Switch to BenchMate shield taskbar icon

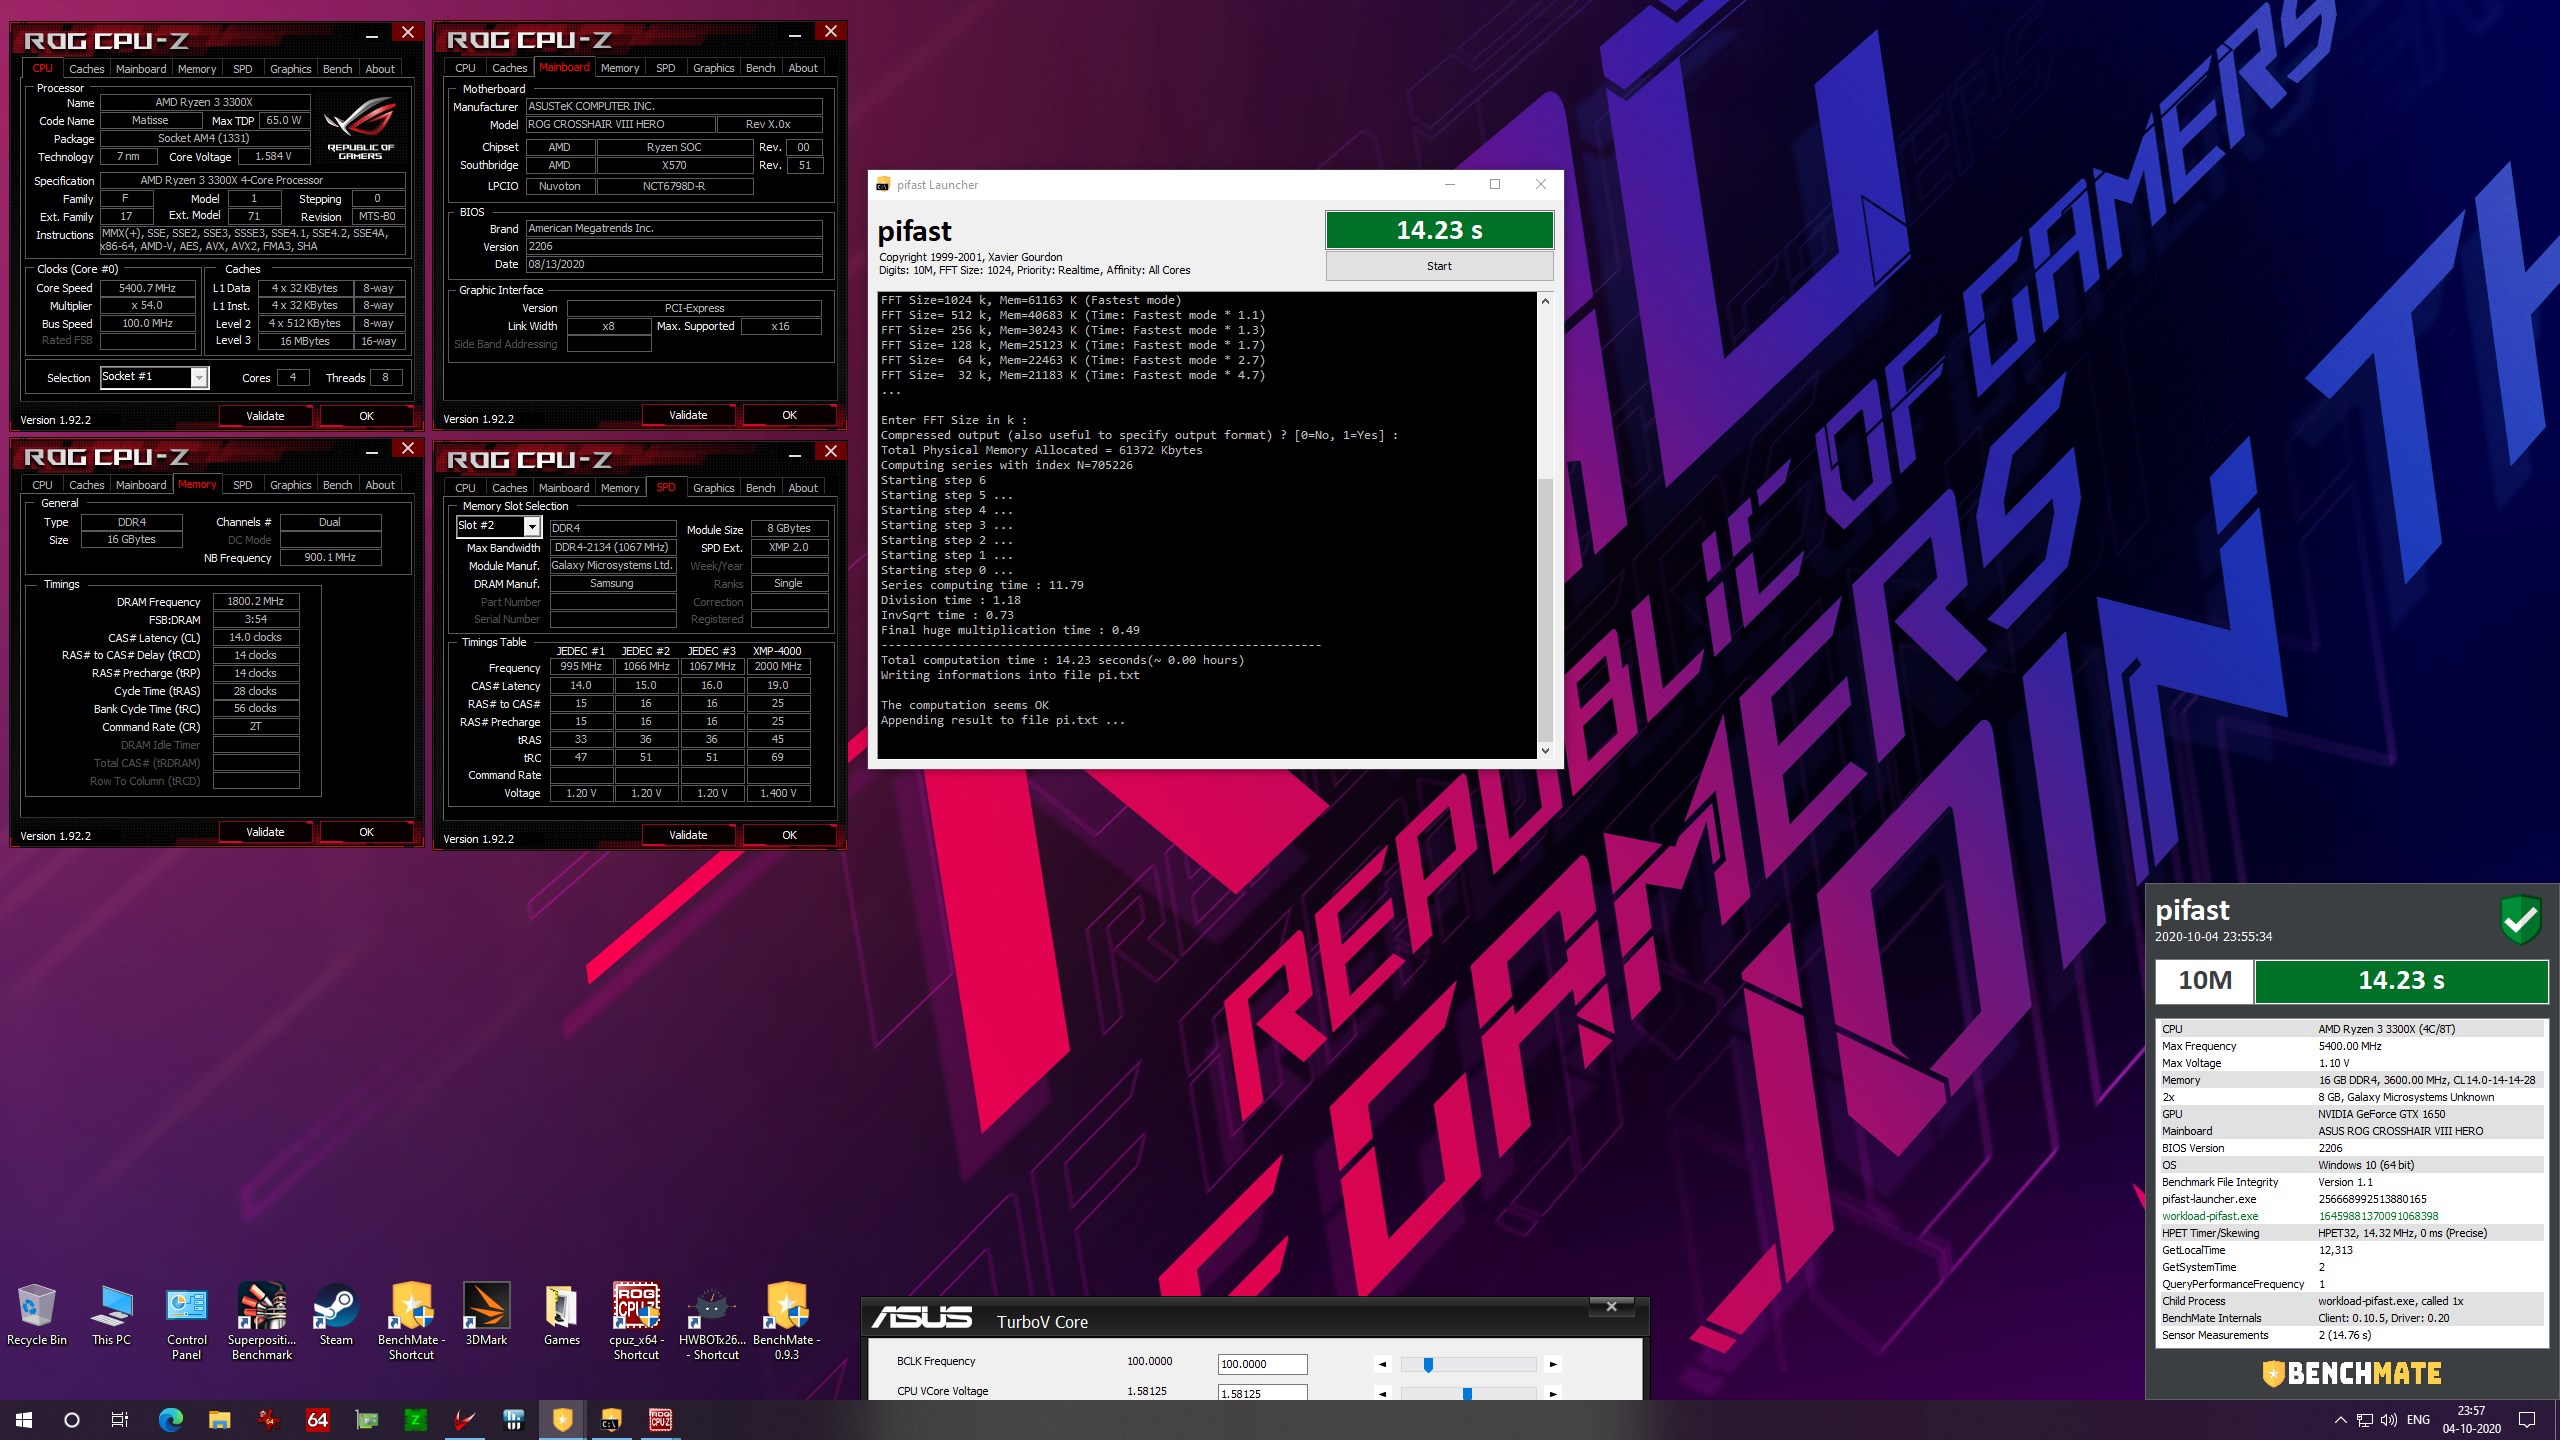(563, 1420)
